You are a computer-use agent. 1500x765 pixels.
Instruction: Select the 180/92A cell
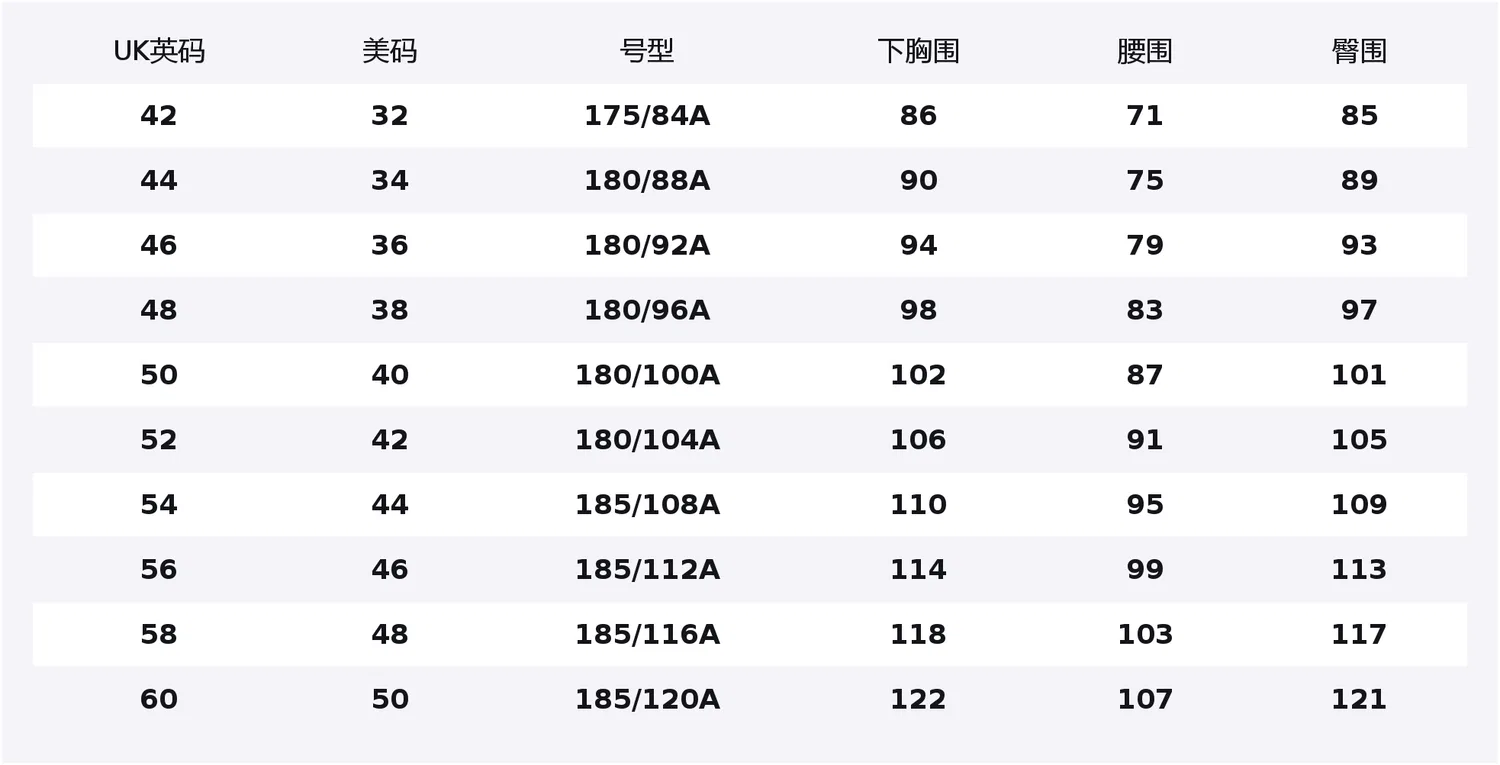tap(647, 246)
